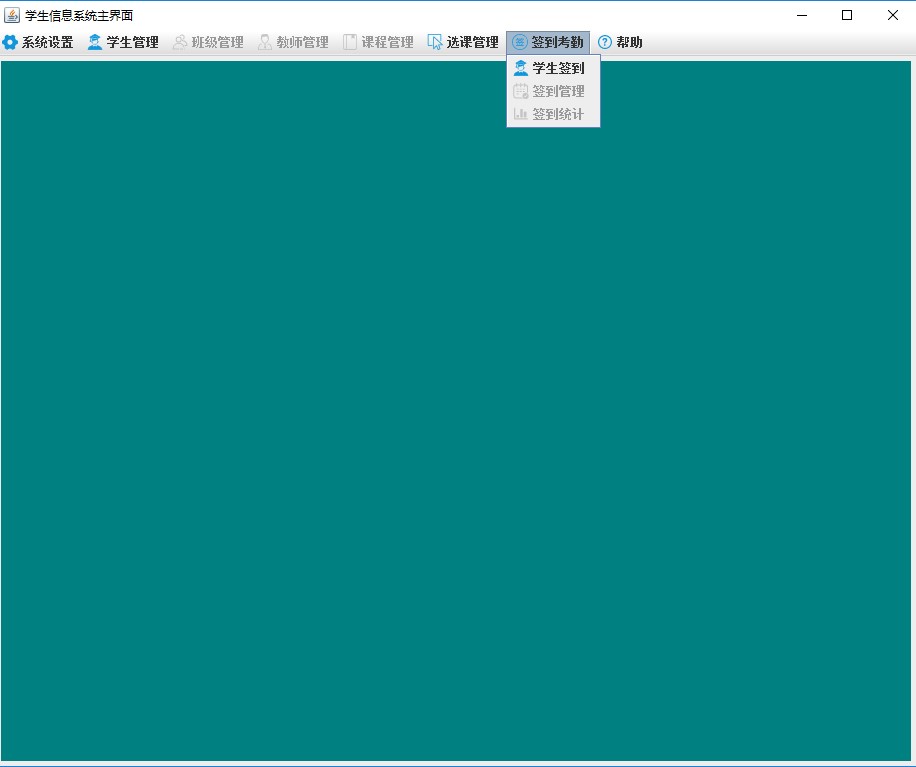This screenshot has height=767, width=916.
Task: Open the 选课管理 menu
Action: 463,42
